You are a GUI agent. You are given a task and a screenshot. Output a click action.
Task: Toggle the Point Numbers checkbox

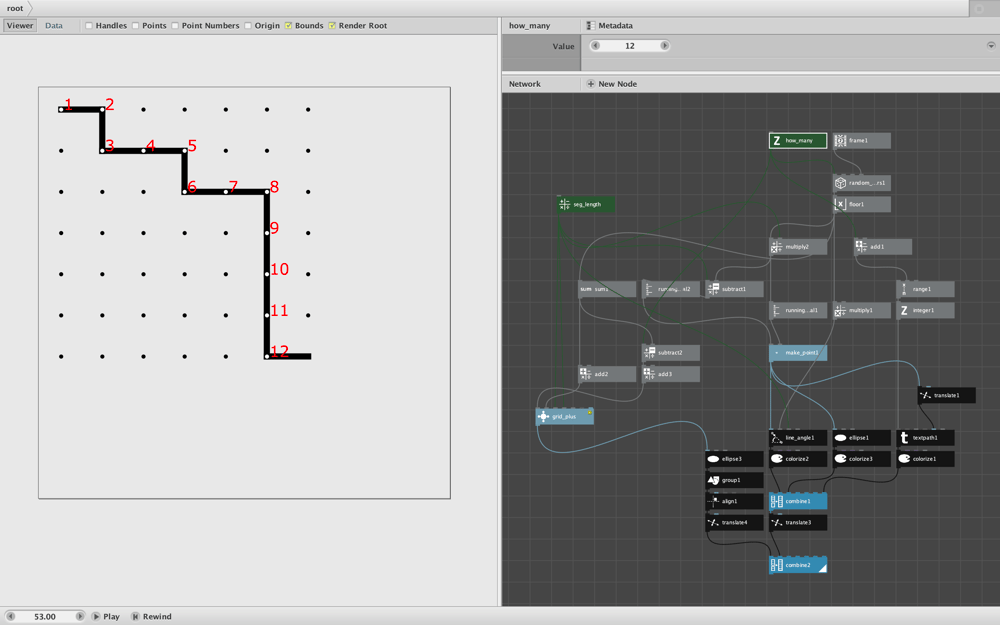tap(175, 26)
